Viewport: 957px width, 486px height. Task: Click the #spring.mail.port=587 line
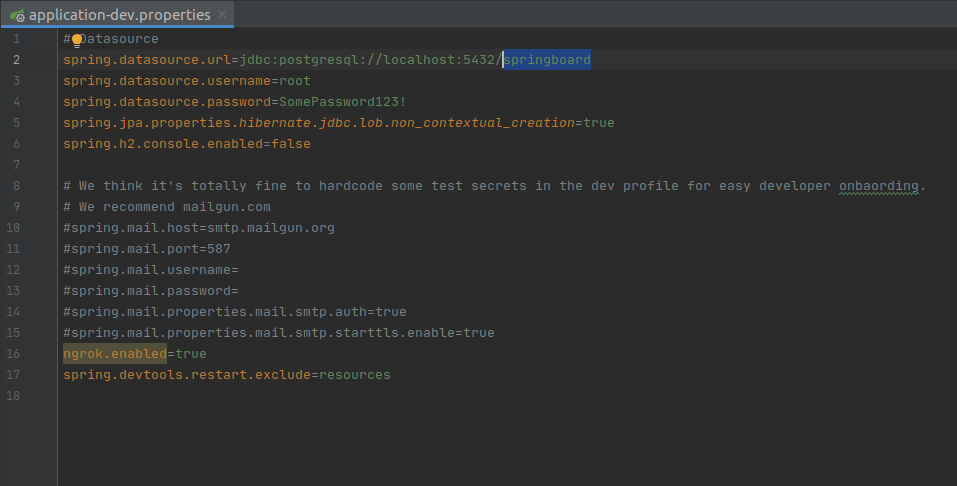147,248
